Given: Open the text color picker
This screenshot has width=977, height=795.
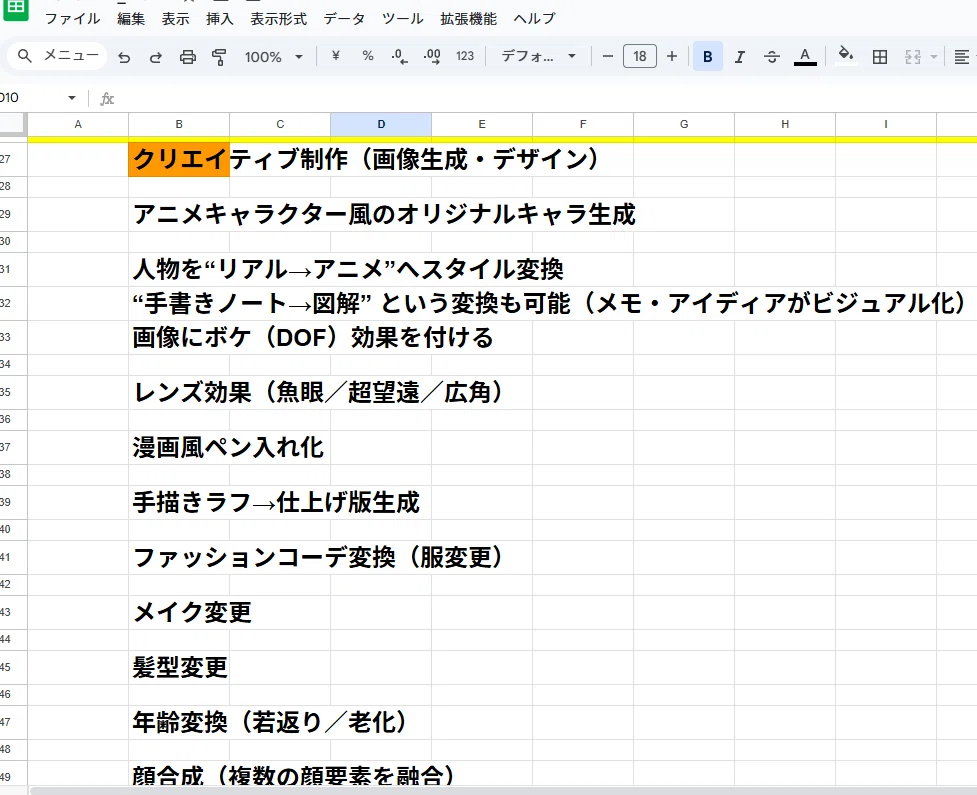Looking at the screenshot, I should pyautogui.click(x=805, y=57).
